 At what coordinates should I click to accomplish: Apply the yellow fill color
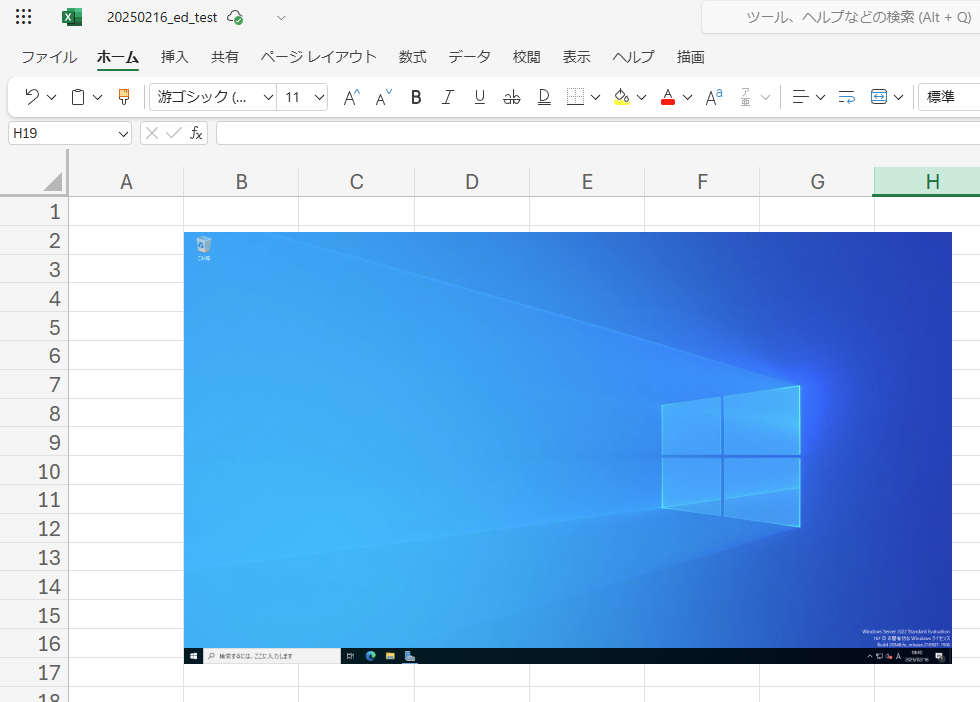tap(621, 97)
